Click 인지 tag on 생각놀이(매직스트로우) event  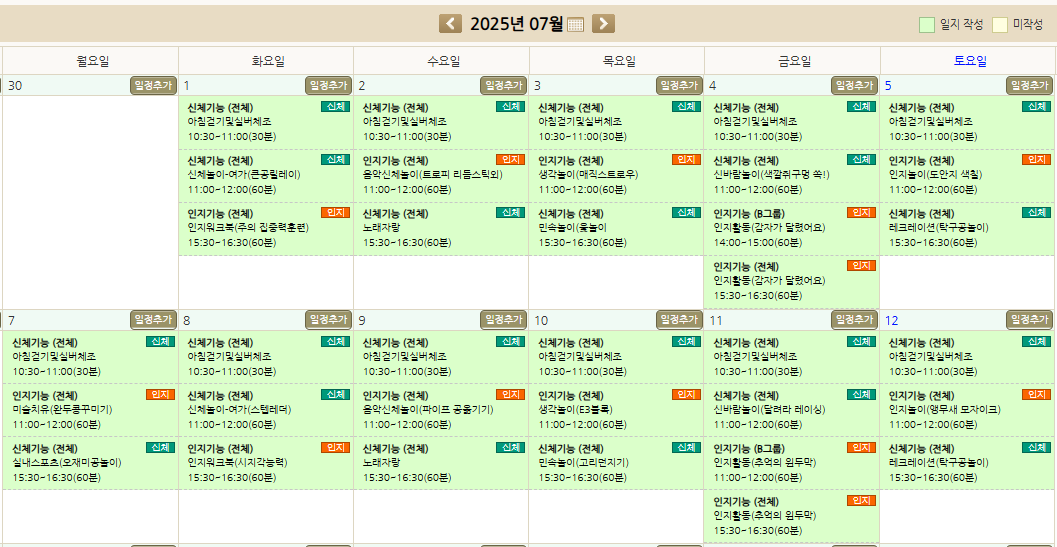coord(685,160)
